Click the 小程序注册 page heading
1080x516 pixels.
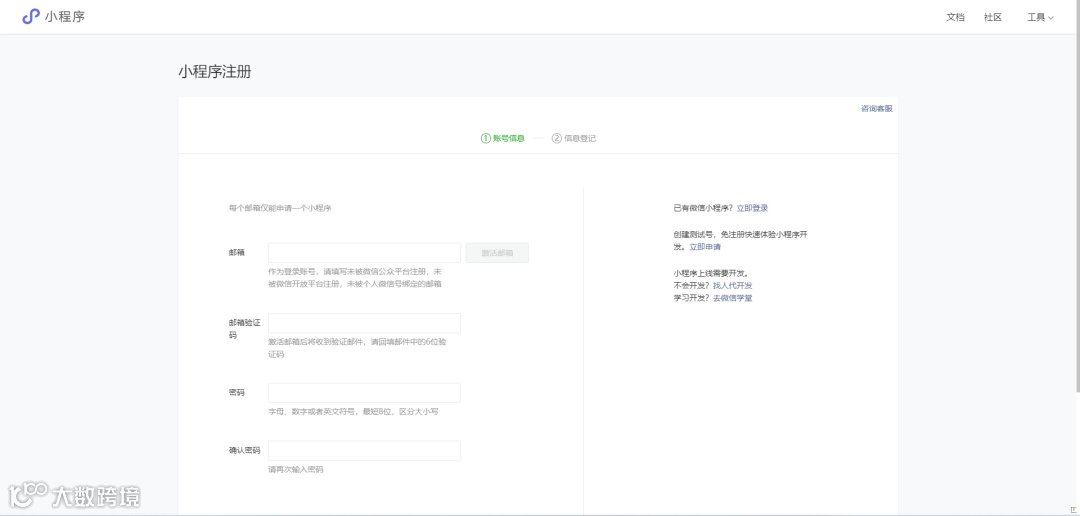click(215, 72)
